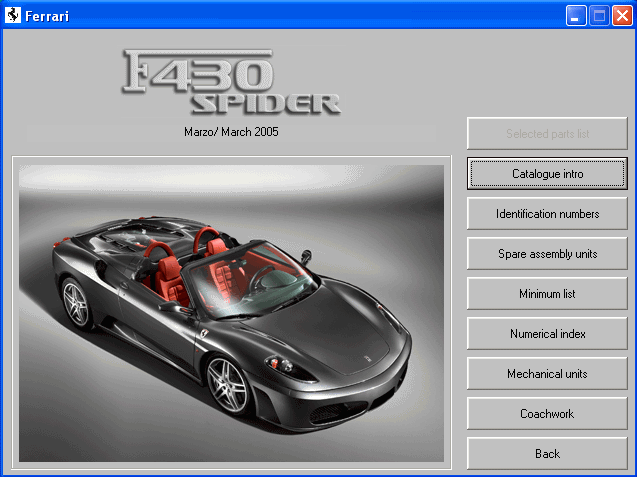637x477 pixels.
Task: Click the disabled maximize button
Action: 599,16
